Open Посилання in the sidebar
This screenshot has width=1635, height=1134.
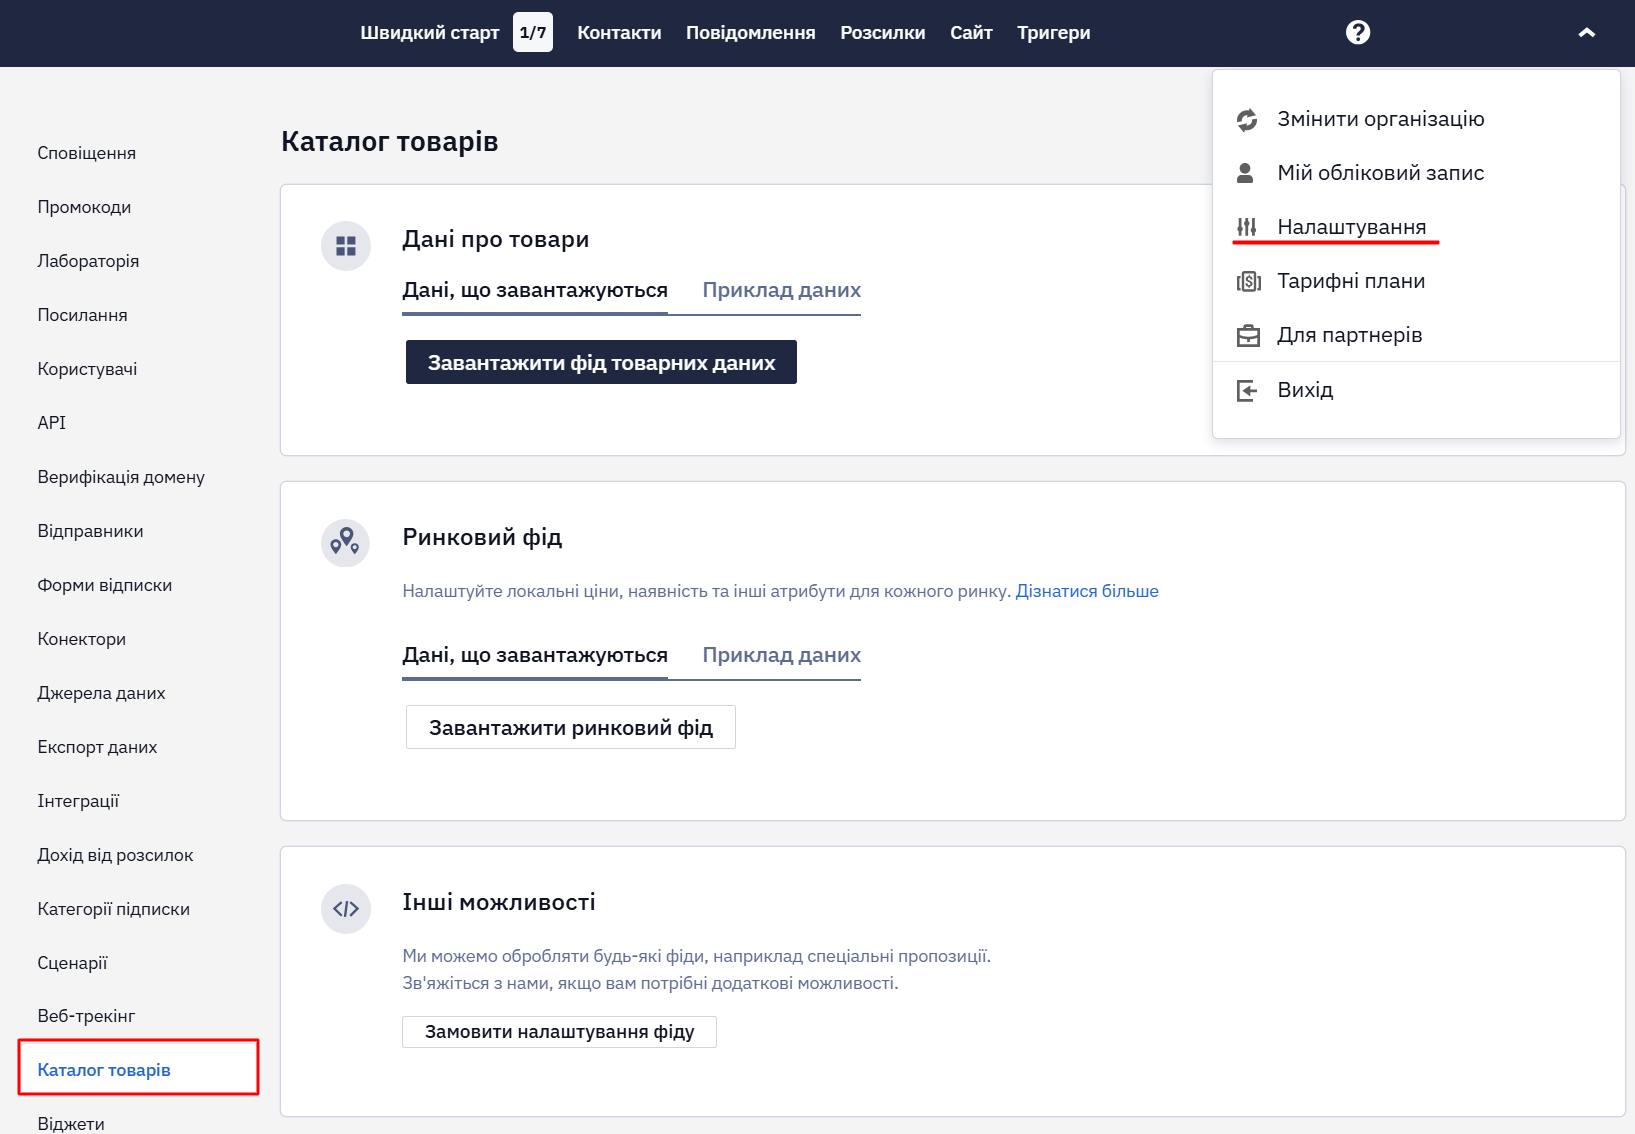click(x=82, y=315)
